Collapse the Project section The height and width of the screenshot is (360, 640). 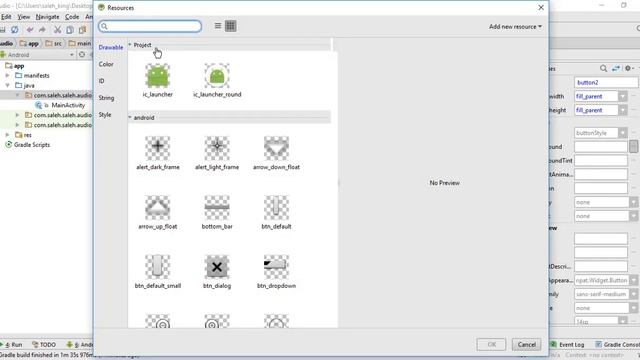[130, 45]
